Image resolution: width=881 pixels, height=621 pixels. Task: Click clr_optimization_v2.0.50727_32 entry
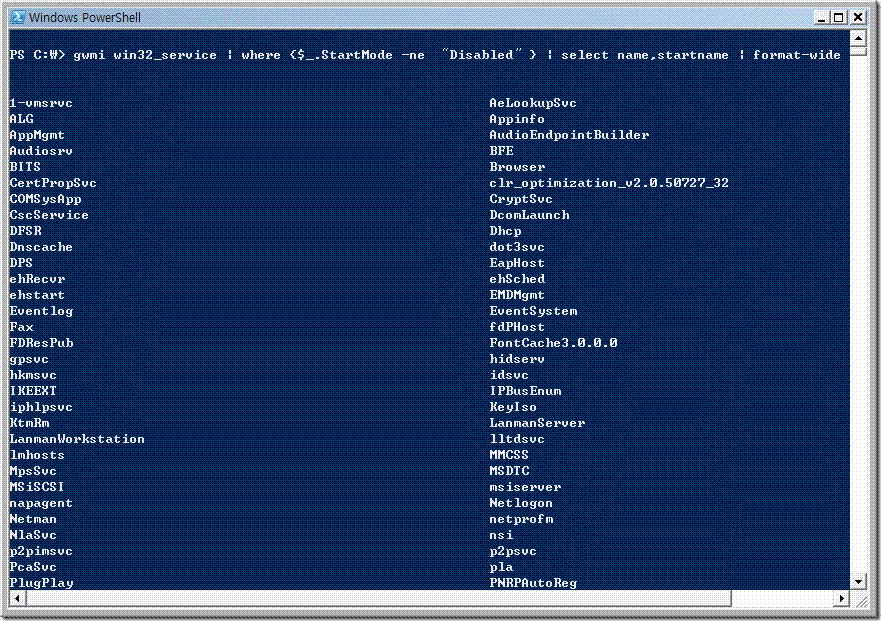point(608,183)
